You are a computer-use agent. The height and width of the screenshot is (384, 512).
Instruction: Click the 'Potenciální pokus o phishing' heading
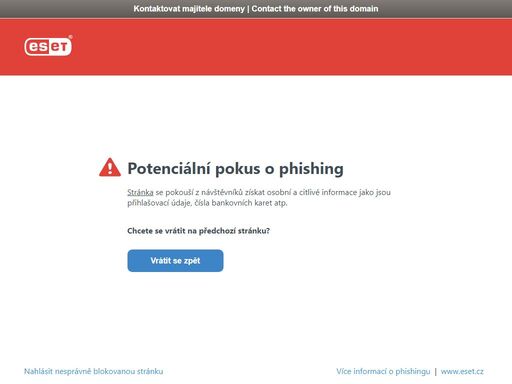click(235, 168)
